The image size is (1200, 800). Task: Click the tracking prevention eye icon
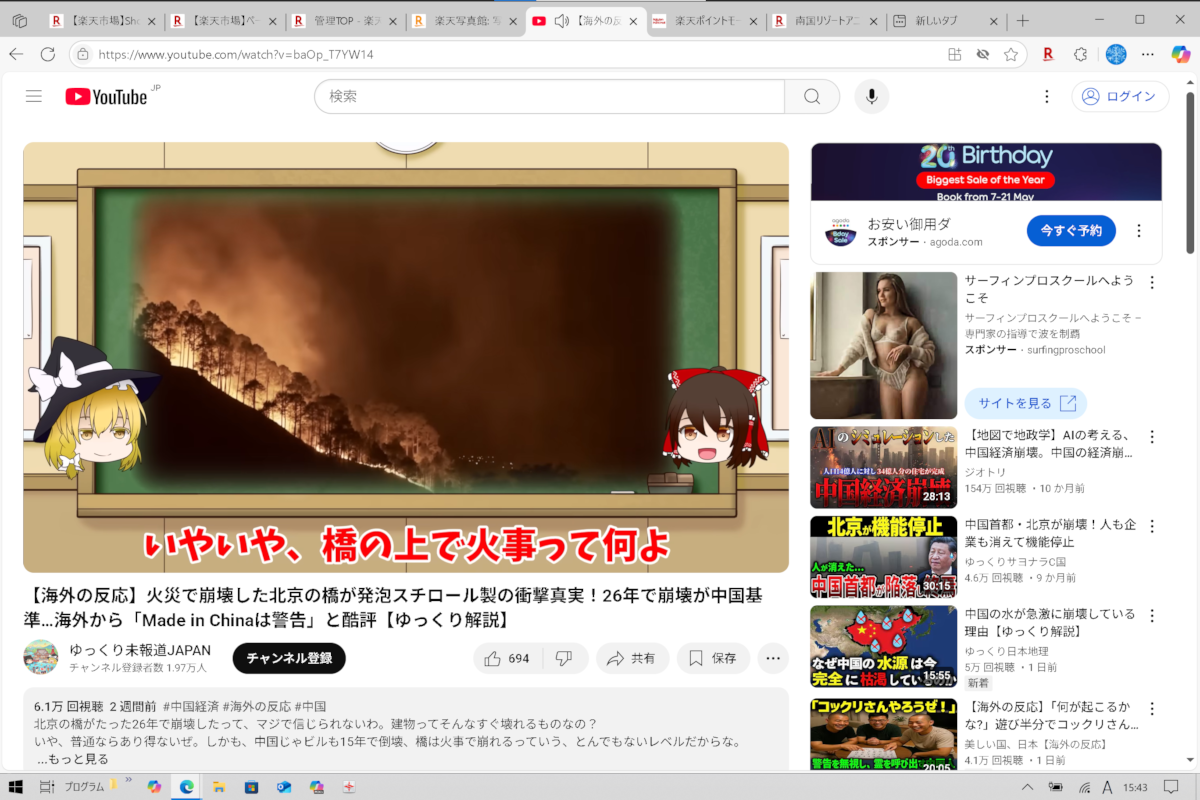pyautogui.click(x=983, y=54)
